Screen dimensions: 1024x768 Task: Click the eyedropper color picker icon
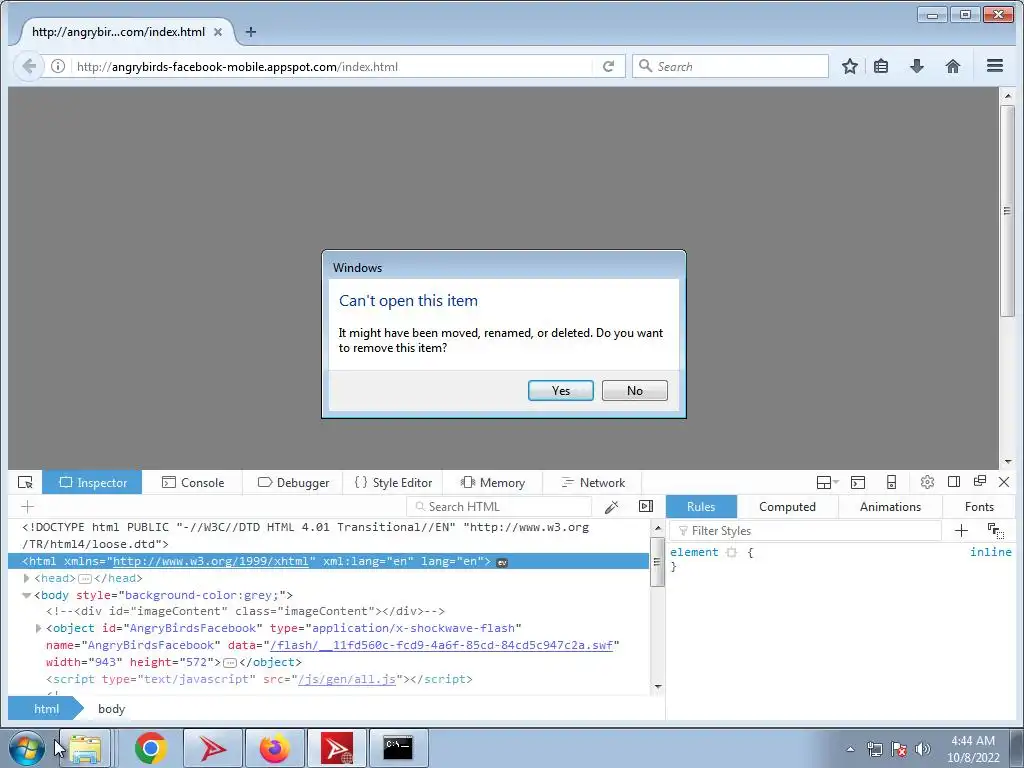point(612,507)
